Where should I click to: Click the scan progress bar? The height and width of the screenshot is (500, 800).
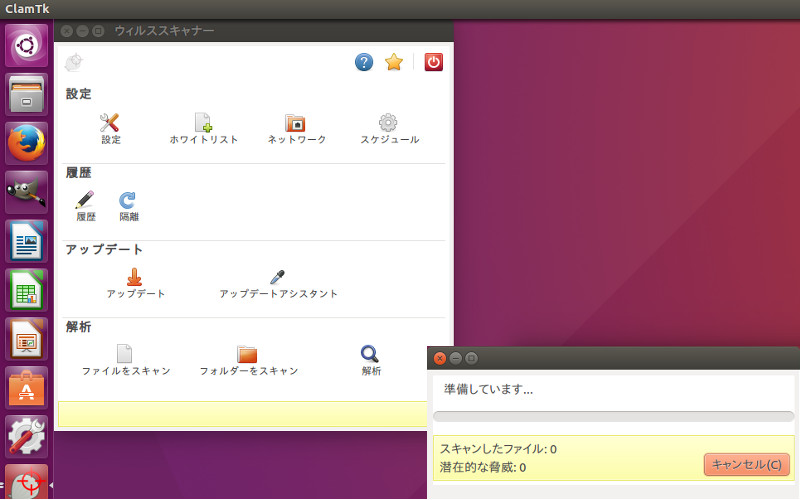coord(613,416)
